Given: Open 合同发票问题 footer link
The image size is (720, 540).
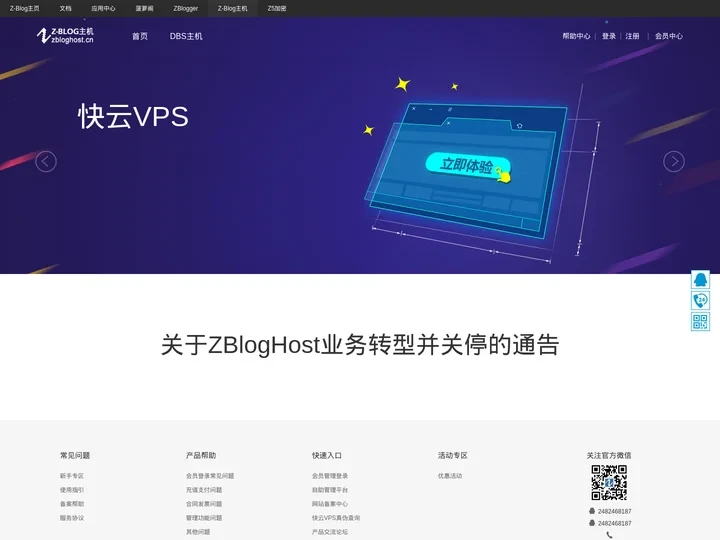Looking at the screenshot, I should [204, 504].
